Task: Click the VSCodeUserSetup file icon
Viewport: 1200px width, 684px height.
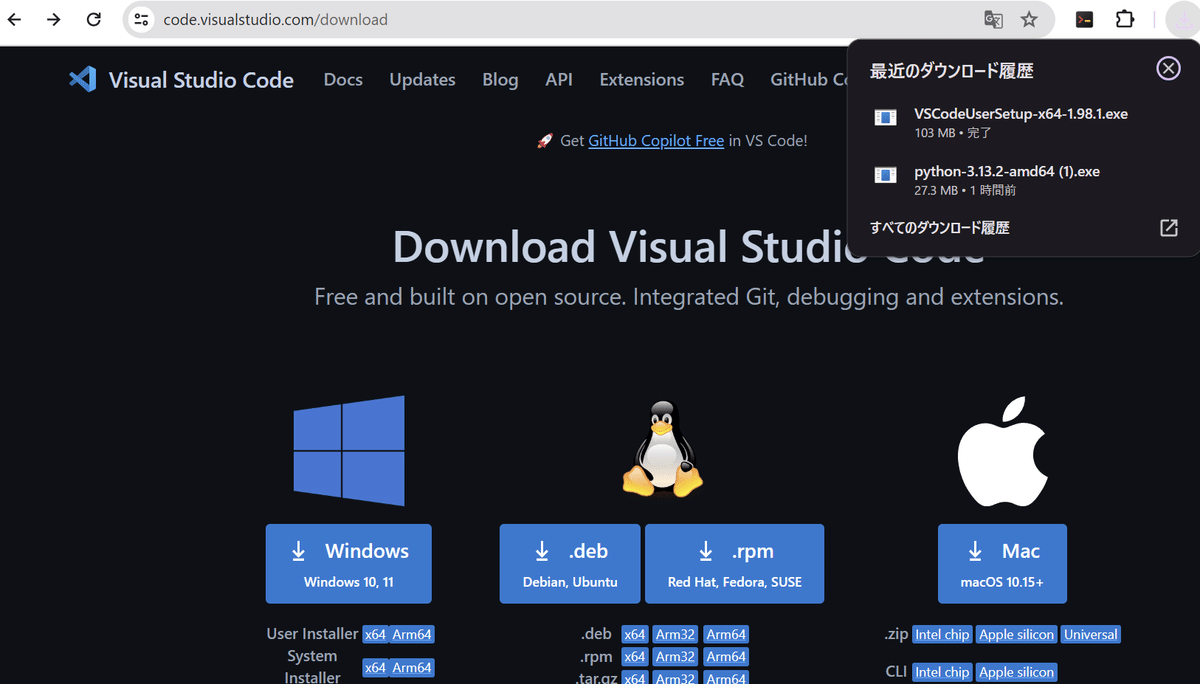Action: (885, 117)
